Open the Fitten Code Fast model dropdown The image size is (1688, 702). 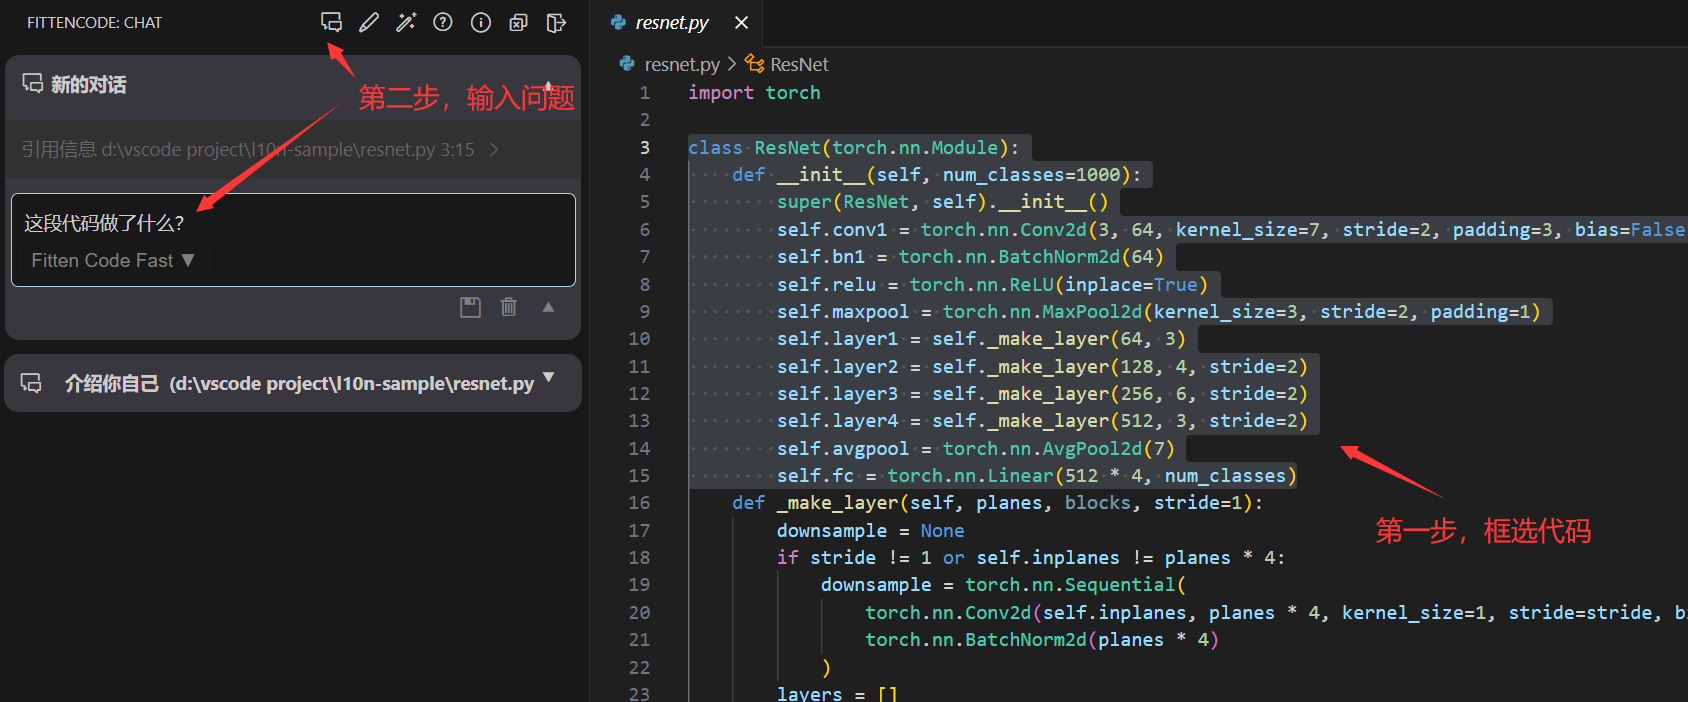[x=112, y=261]
